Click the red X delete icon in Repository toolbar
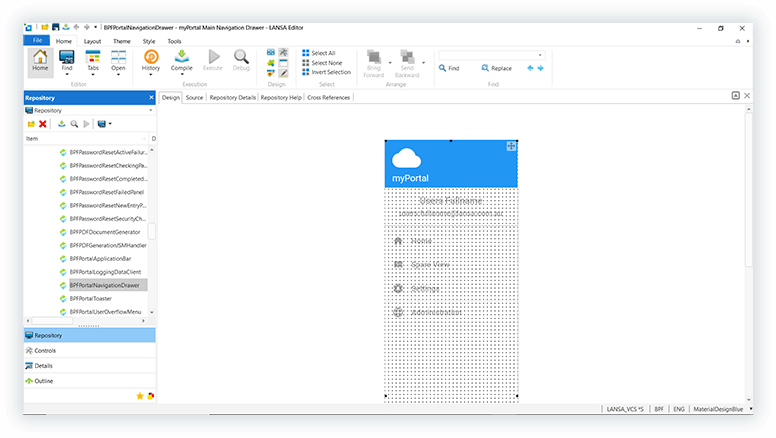 [x=43, y=124]
